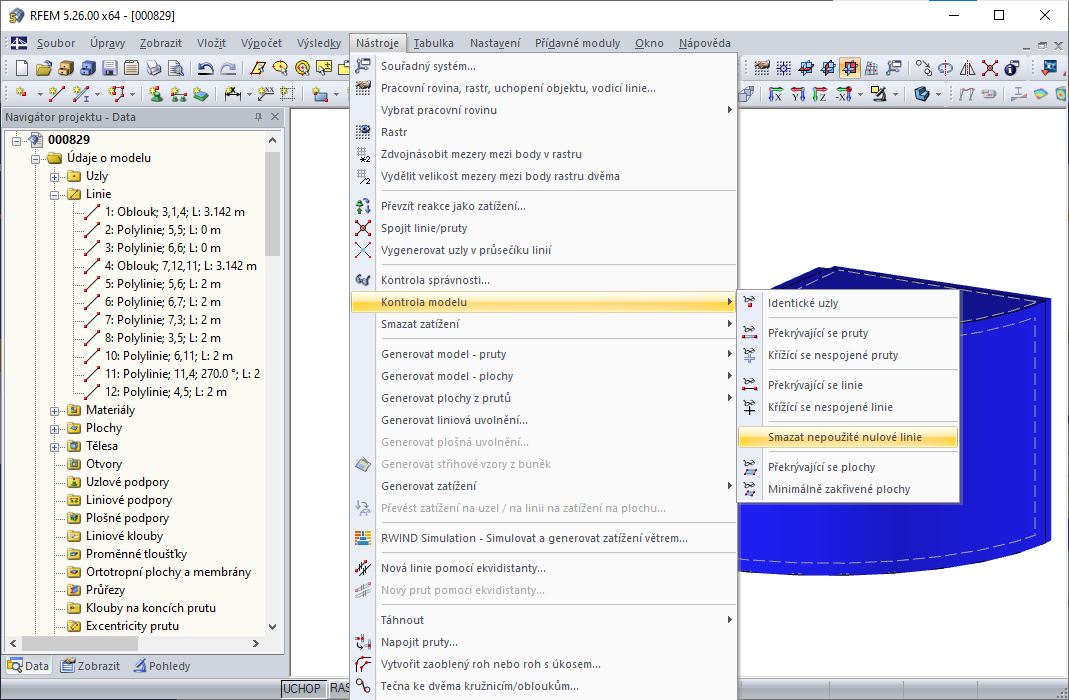Open the Výpočet menu

[261, 43]
